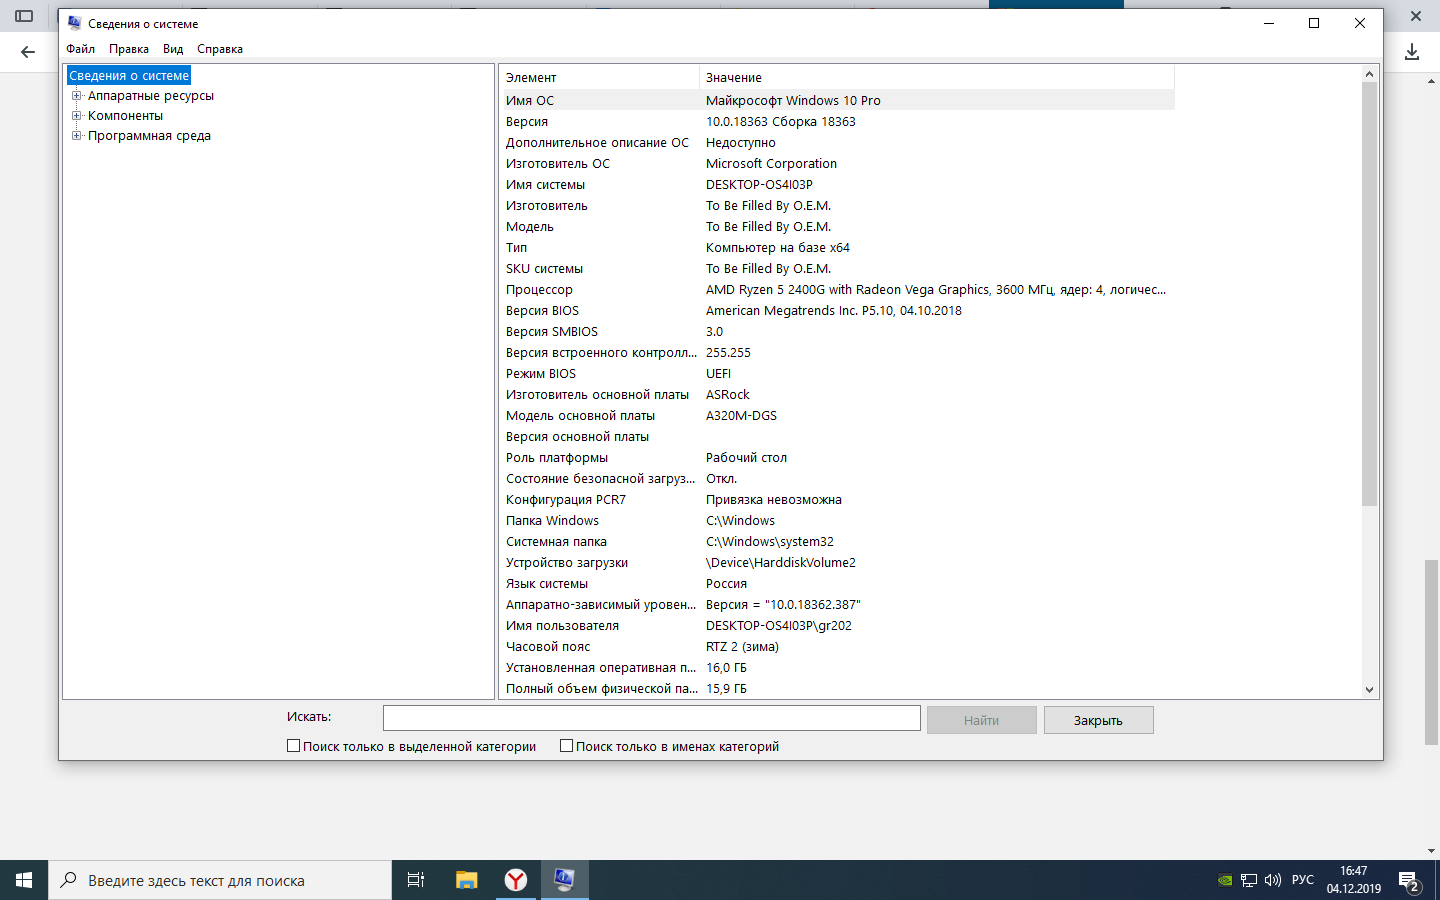Open NVIDIA tray icon
This screenshot has width=1440, height=900.
pyautogui.click(x=1225, y=880)
